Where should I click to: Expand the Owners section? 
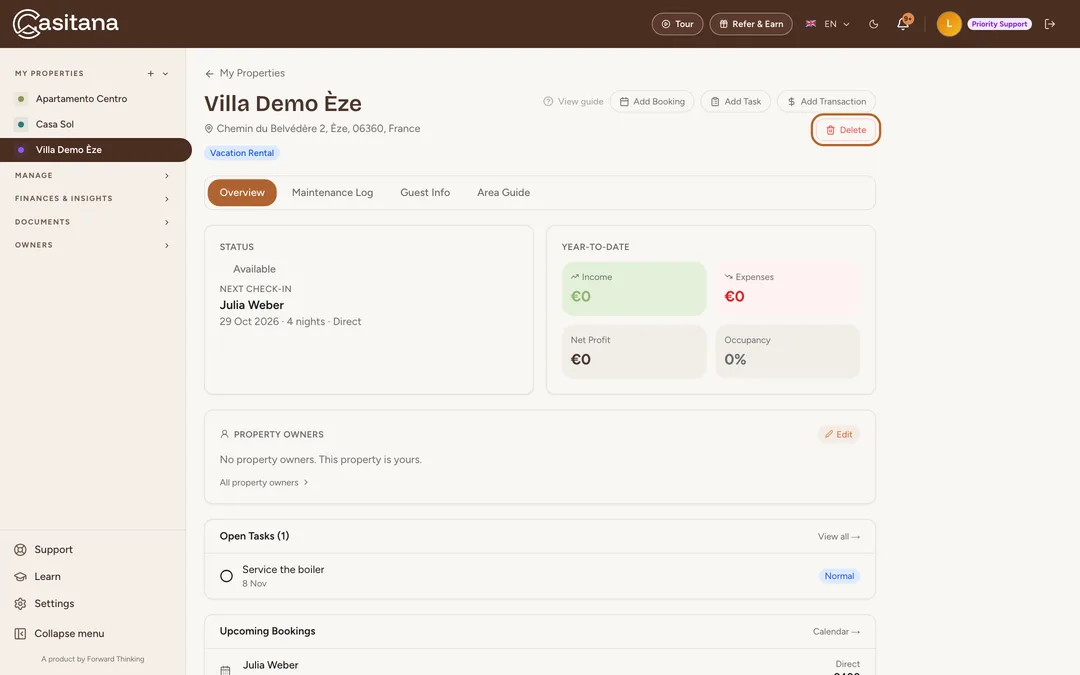93,245
